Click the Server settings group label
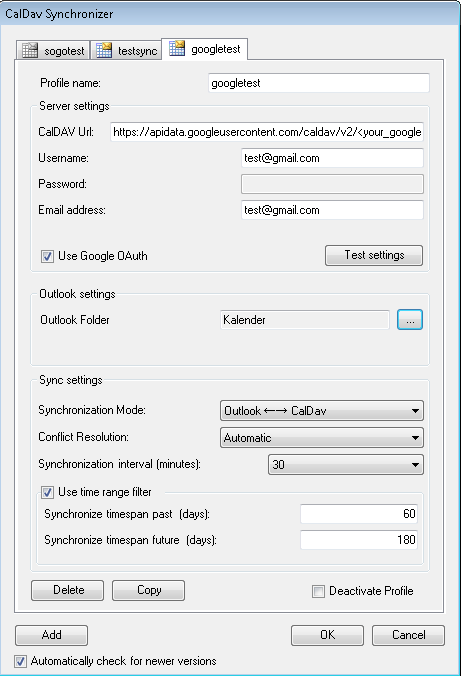The width and height of the screenshot is (461, 676). pos(74,106)
